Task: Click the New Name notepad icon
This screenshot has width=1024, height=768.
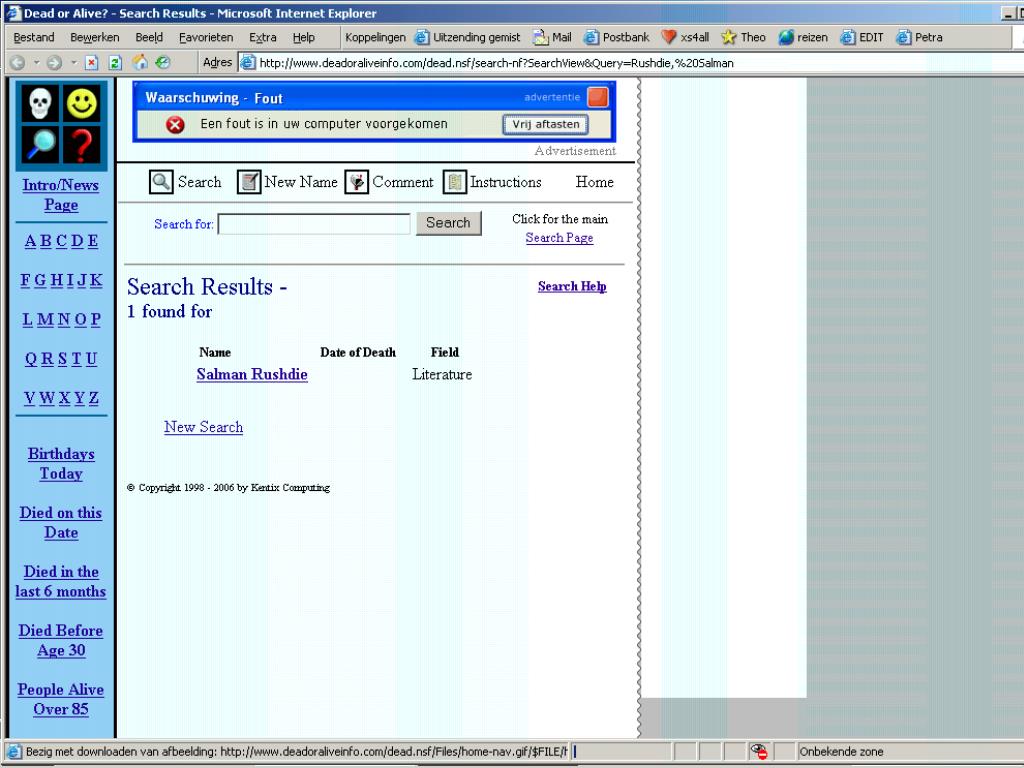Action: click(249, 182)
